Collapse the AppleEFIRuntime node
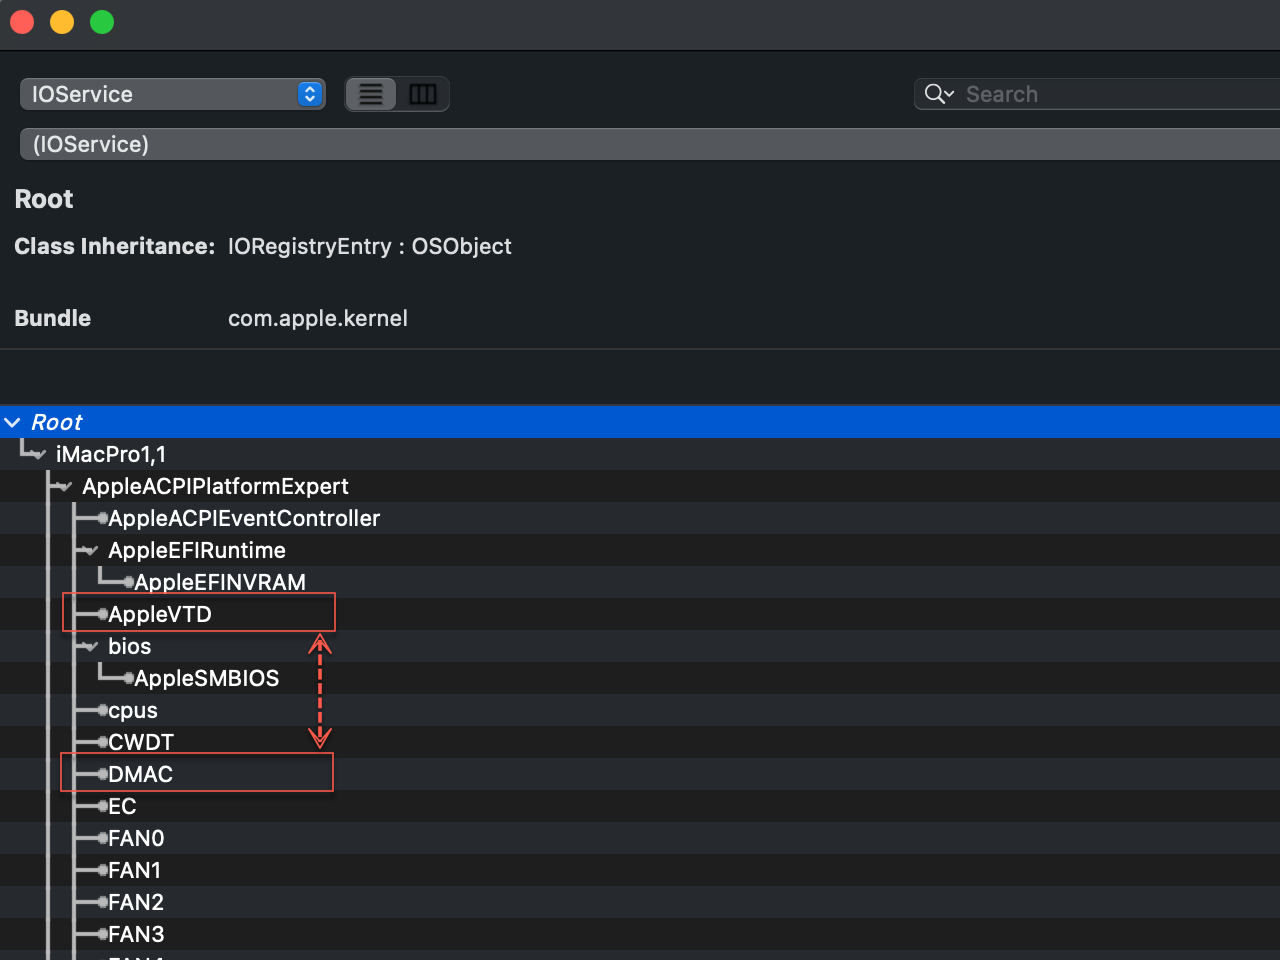Image resolution: width=1280 pixels, height=960 pixels. [x=90, y=551]
